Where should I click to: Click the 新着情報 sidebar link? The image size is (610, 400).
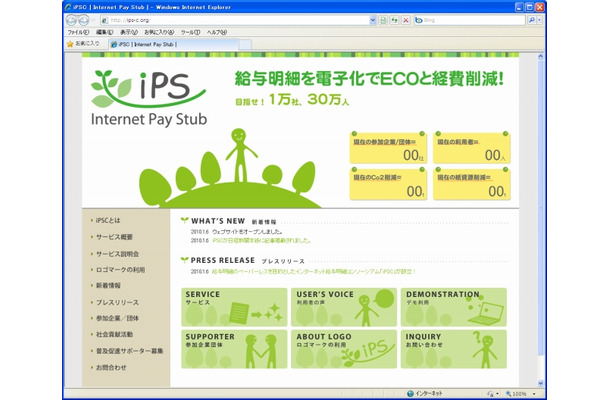[108, 286]
